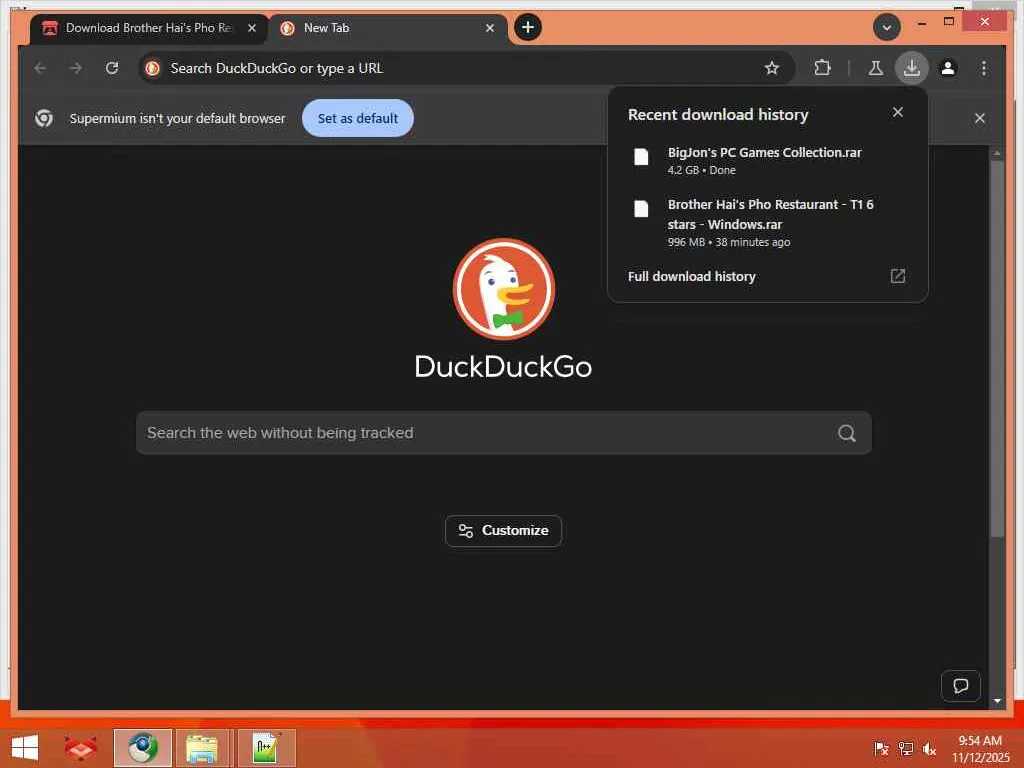Open the browser three-dot menu
This screenshot has width=1024, height=768.
click(x=984, y=68)
